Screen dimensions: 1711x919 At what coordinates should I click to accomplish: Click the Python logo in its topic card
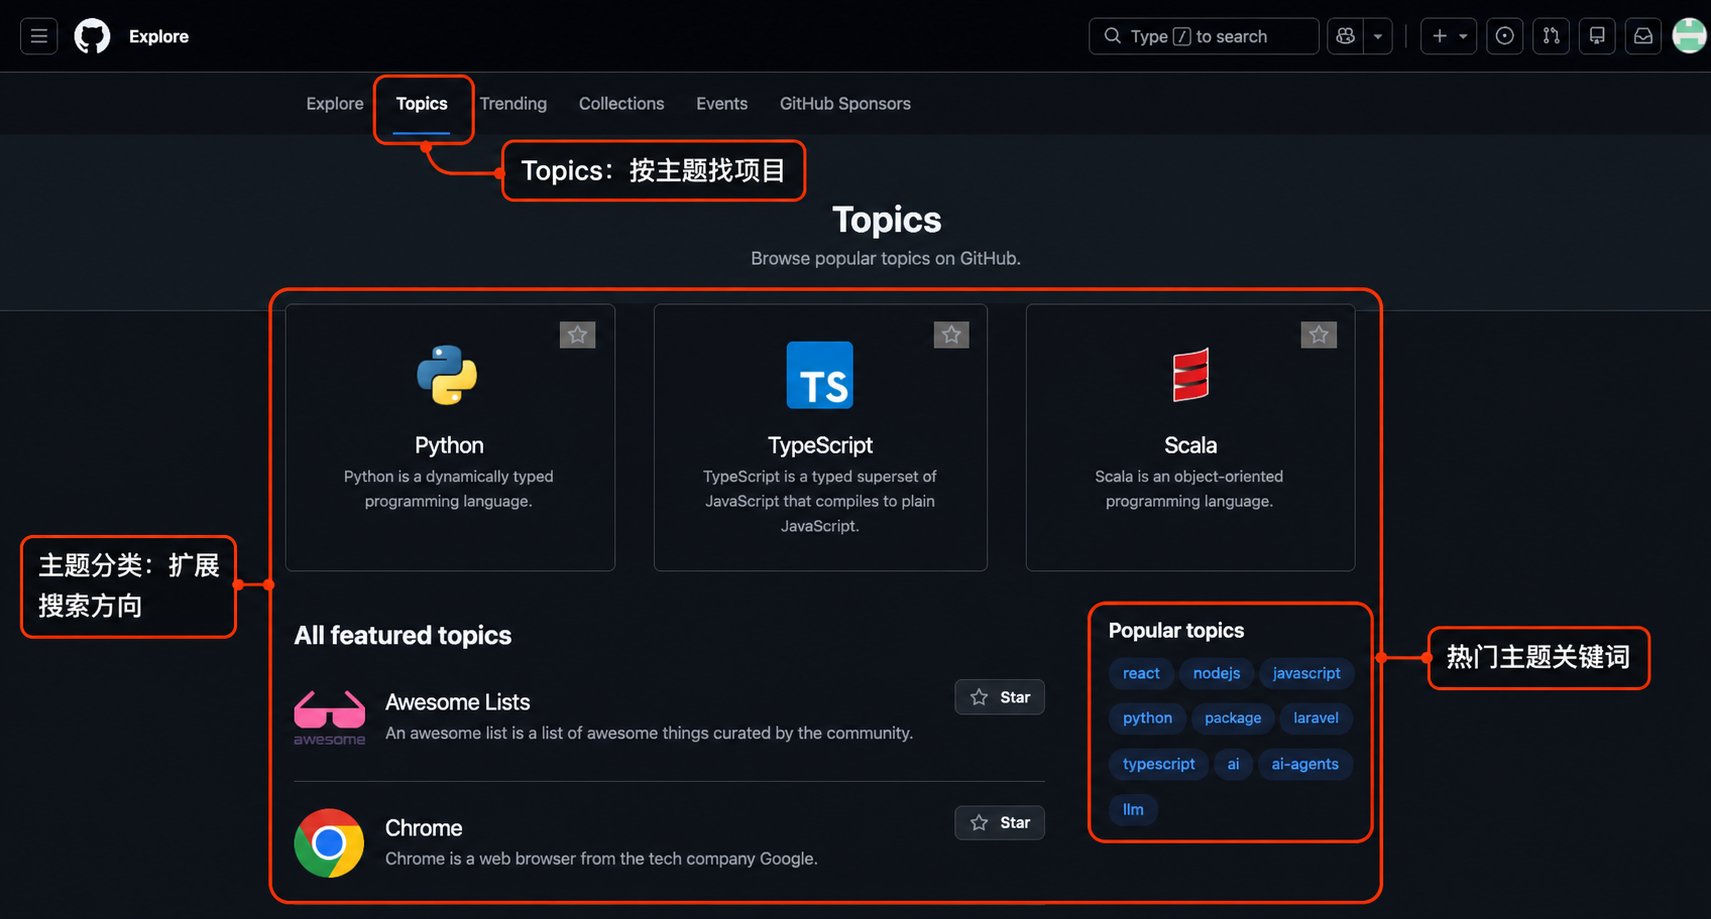click(x=447, y=375)
